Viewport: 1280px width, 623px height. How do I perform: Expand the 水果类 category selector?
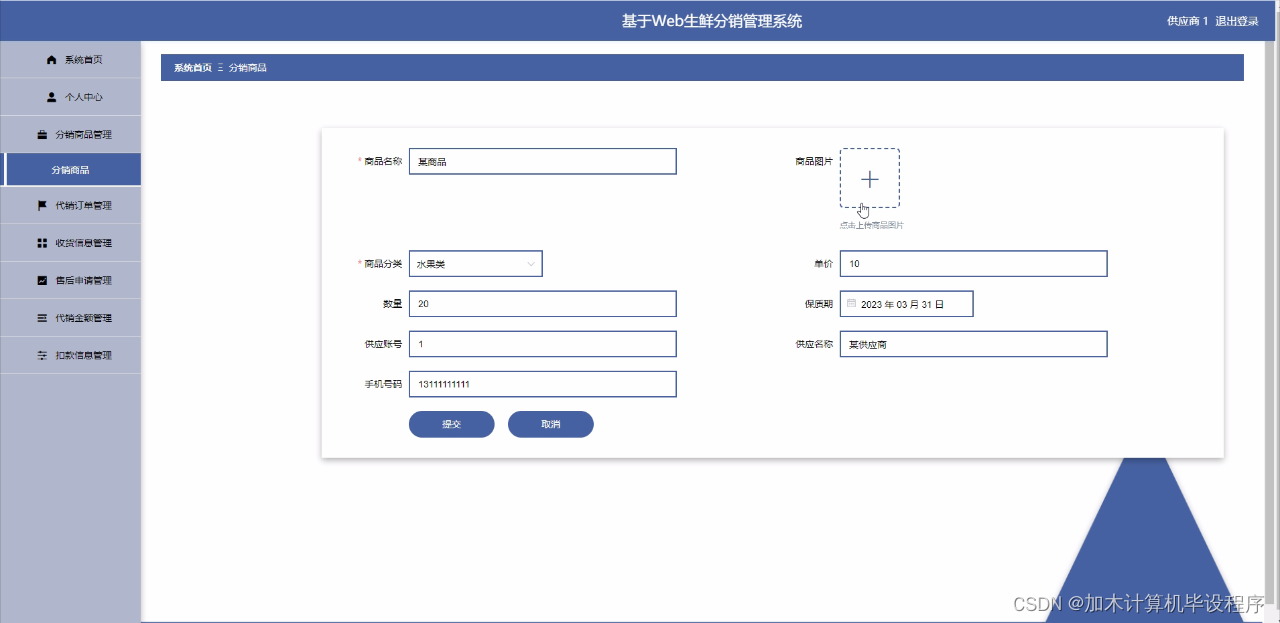pyautogui.click(x=475, y=263)
